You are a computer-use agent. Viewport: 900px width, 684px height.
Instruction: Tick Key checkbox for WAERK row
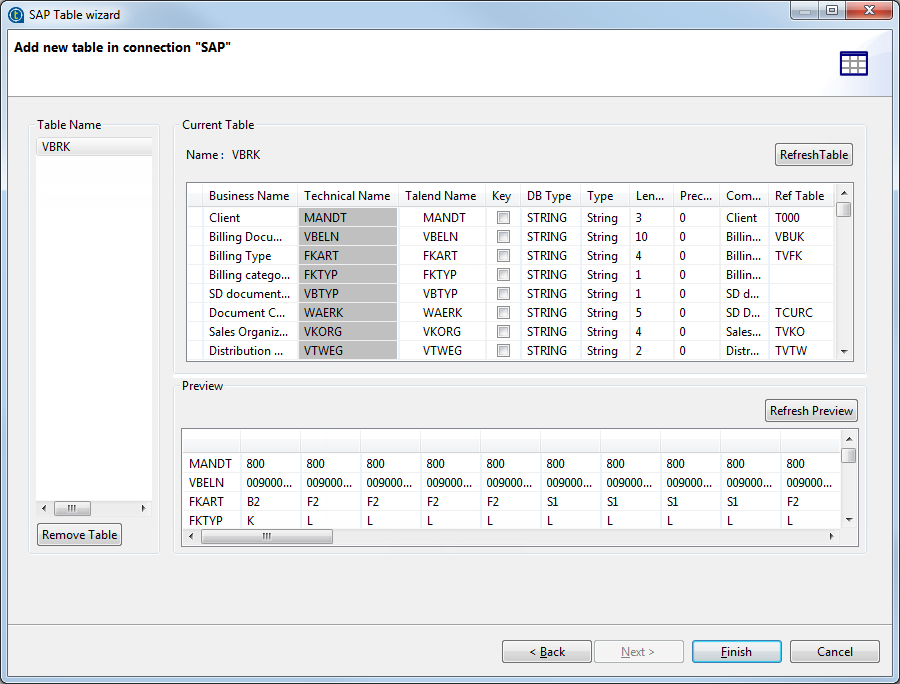(x=503, y=313)
